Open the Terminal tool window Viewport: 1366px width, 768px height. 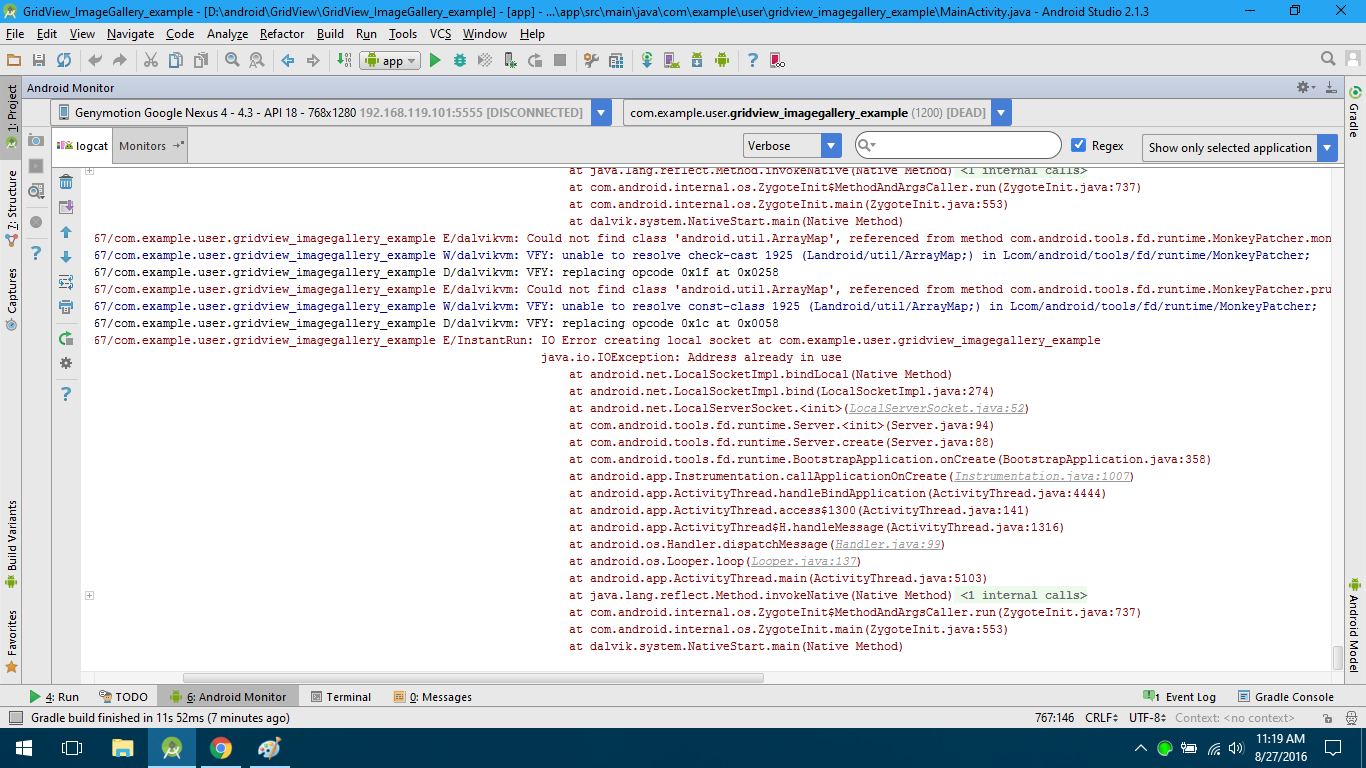pyautogui.click(x=341, y=697)
